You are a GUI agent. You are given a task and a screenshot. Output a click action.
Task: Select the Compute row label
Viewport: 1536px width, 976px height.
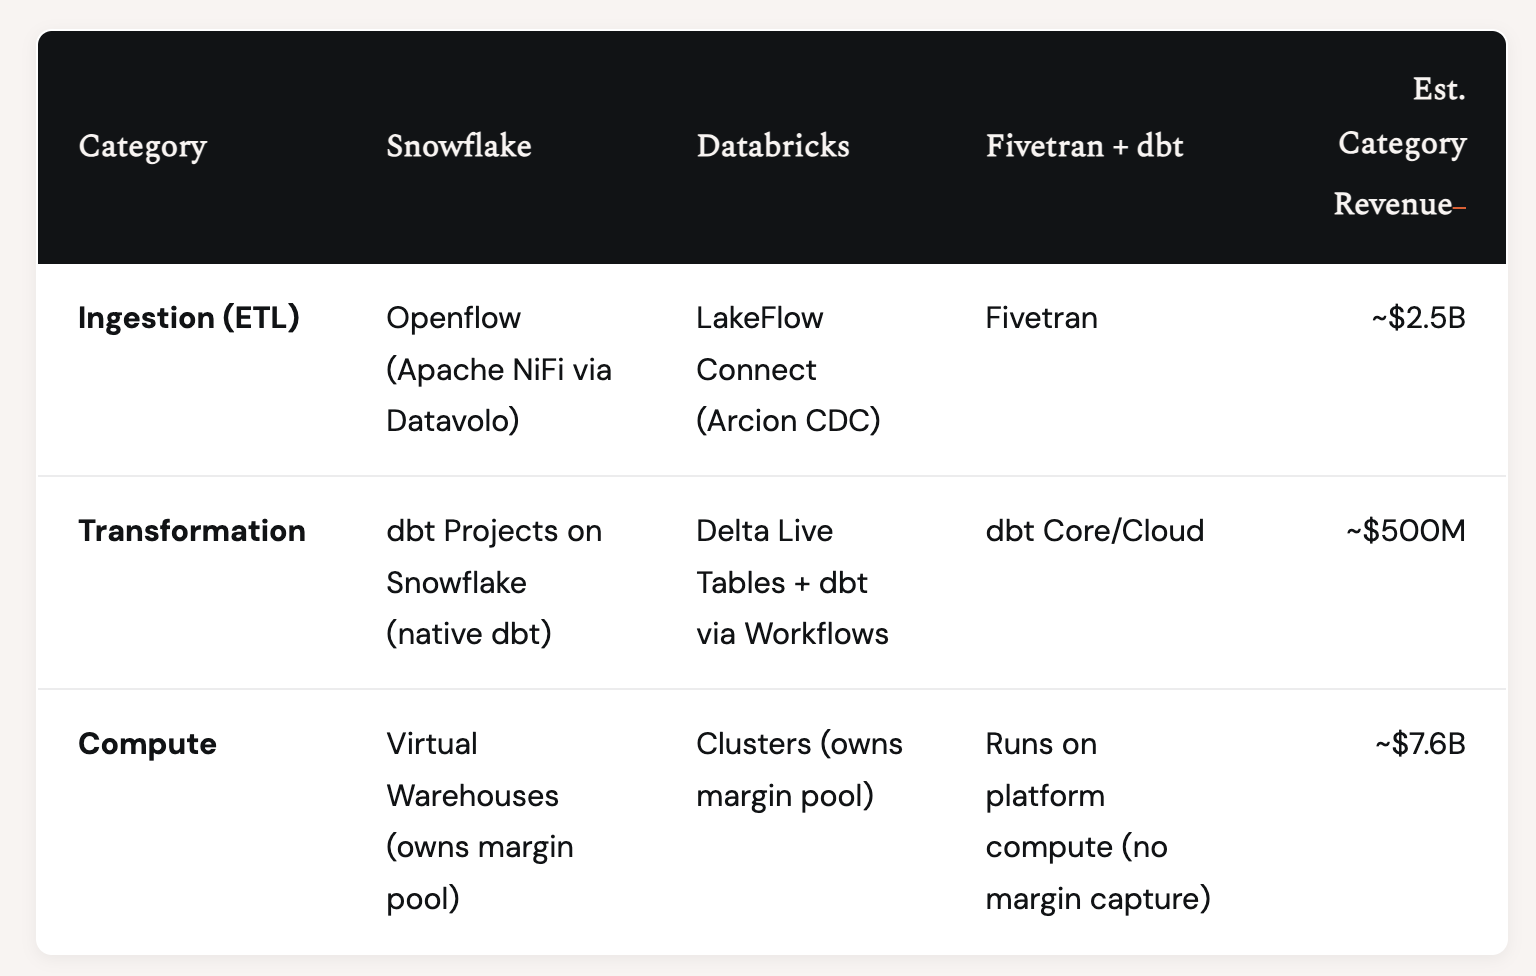(147, 744)
